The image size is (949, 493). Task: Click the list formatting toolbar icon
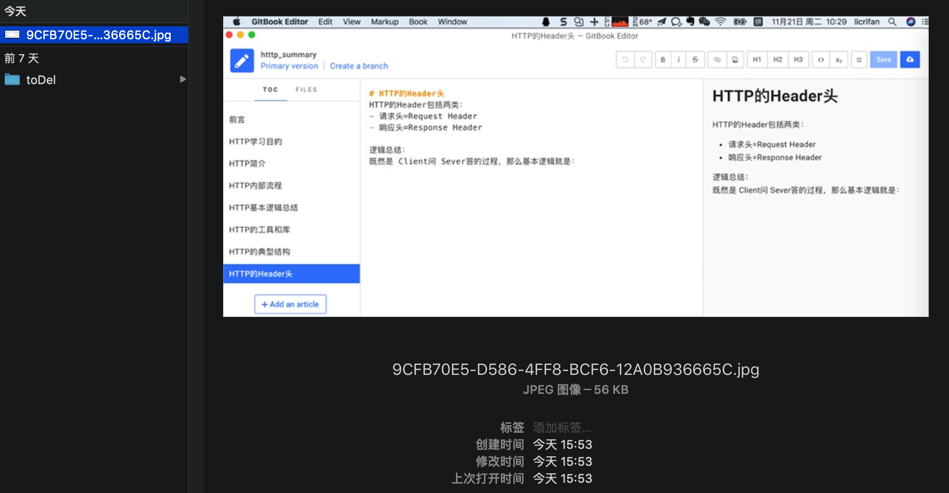pyautogui.click(x=859, y=59)
